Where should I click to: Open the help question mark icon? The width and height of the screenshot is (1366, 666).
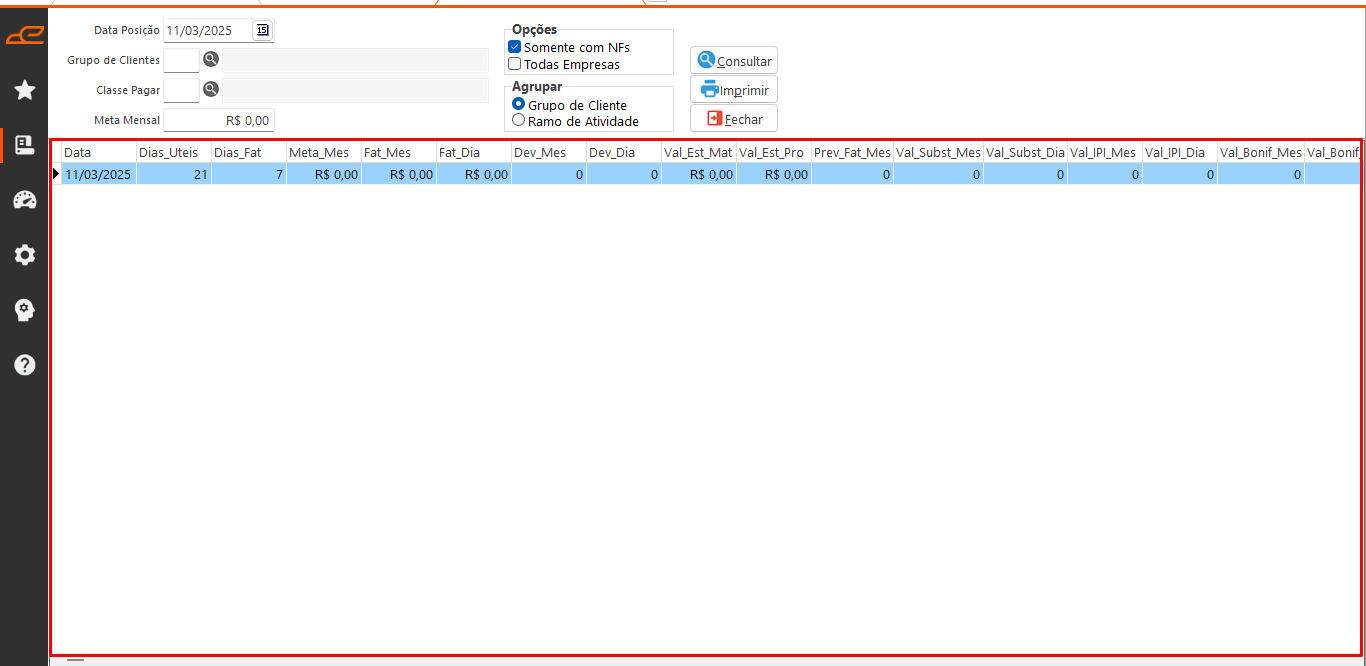(24, 365)
